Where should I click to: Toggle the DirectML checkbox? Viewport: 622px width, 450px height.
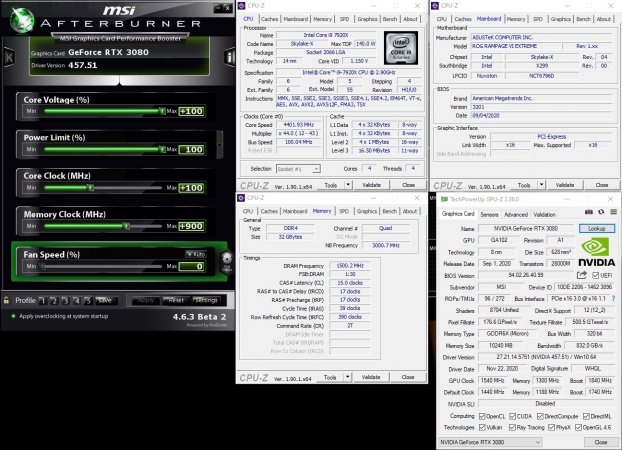point(586,416)
